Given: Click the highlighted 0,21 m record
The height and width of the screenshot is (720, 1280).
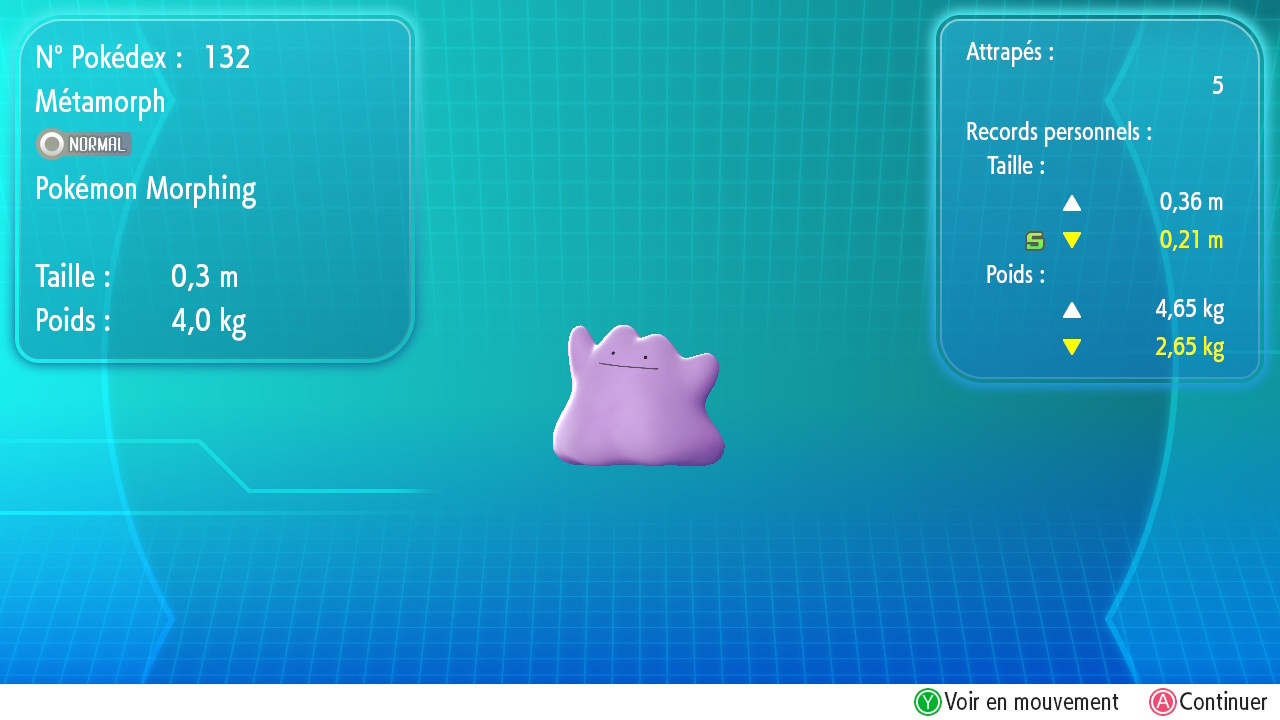Looking at the screenshot, I should coord(1191,240).
